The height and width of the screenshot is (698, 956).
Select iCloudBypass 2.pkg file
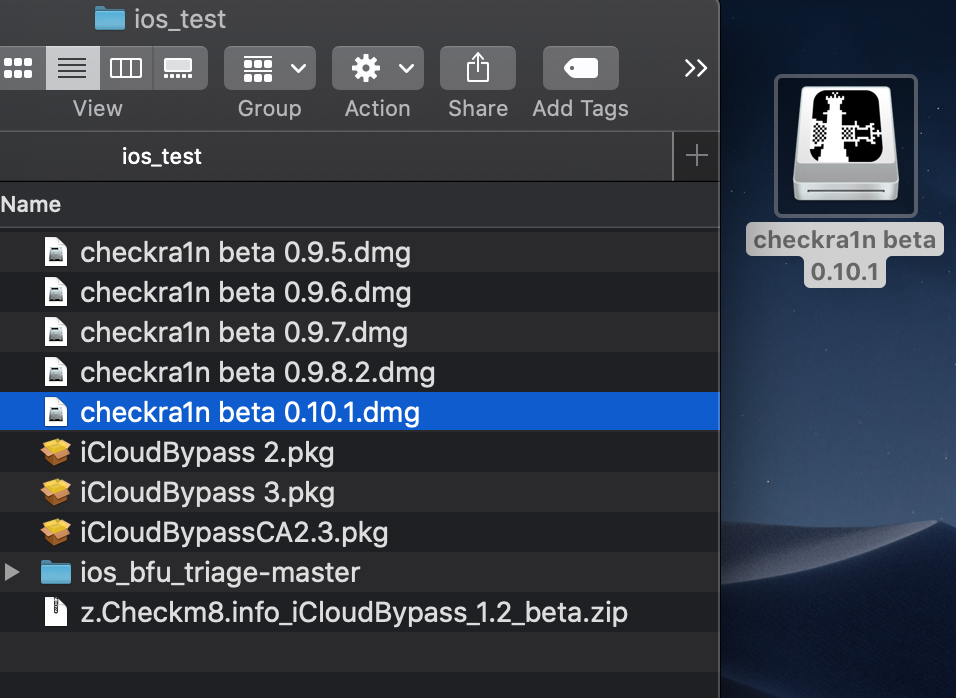click(360, 452)
